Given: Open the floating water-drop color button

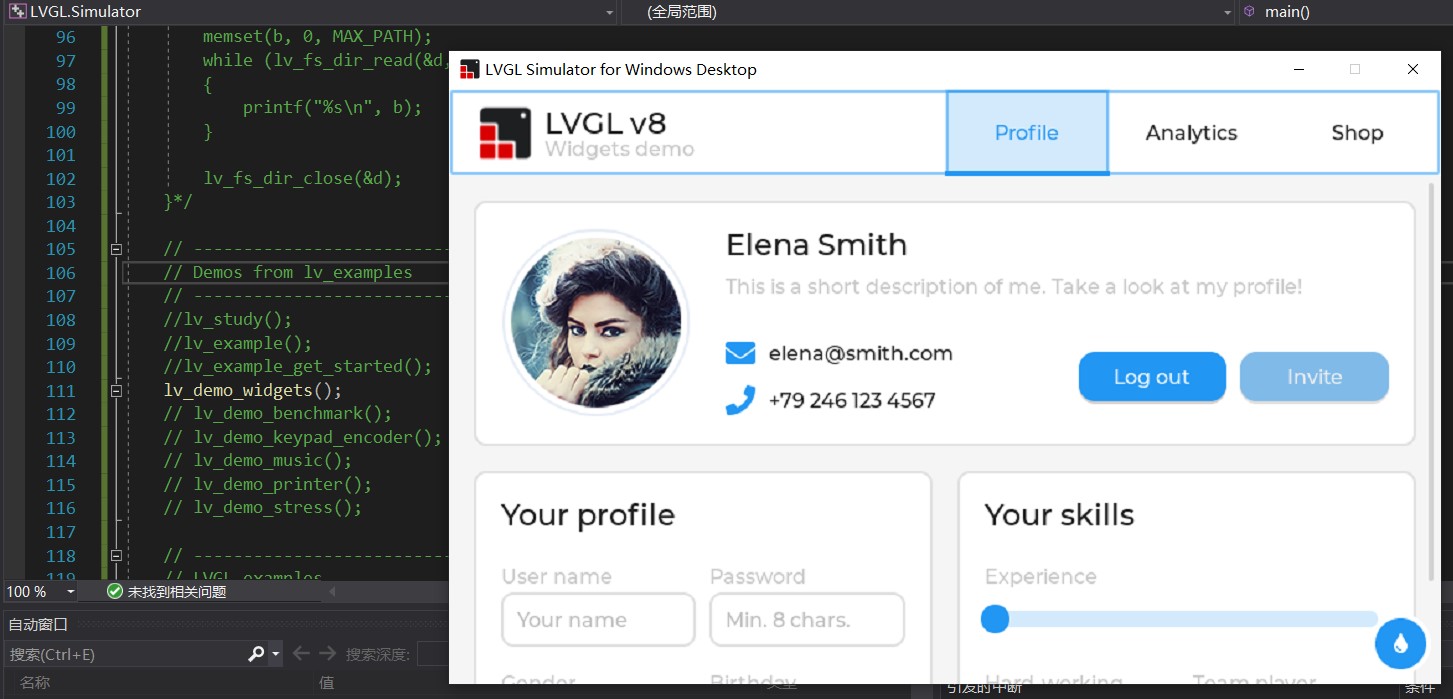Looking at the screenshot, I should (1400, 643).
